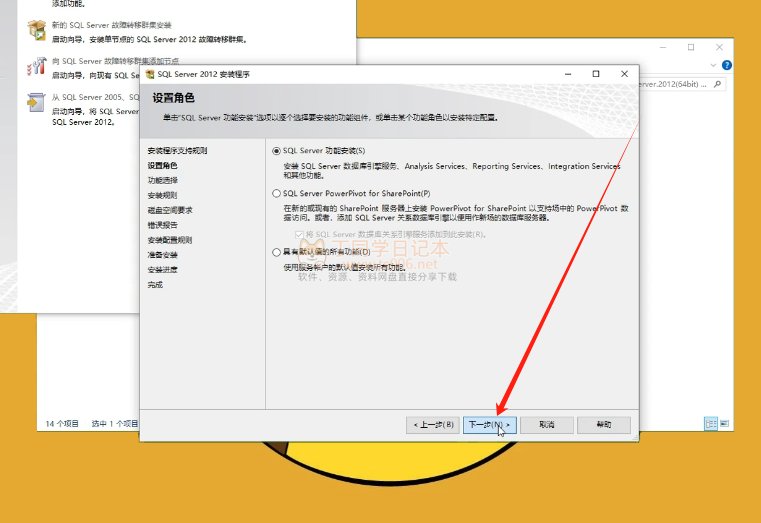This screenshot has height=523, width=761.
Task: Click the Explorer search magnifier icon
Action: [x=717, y=84]
